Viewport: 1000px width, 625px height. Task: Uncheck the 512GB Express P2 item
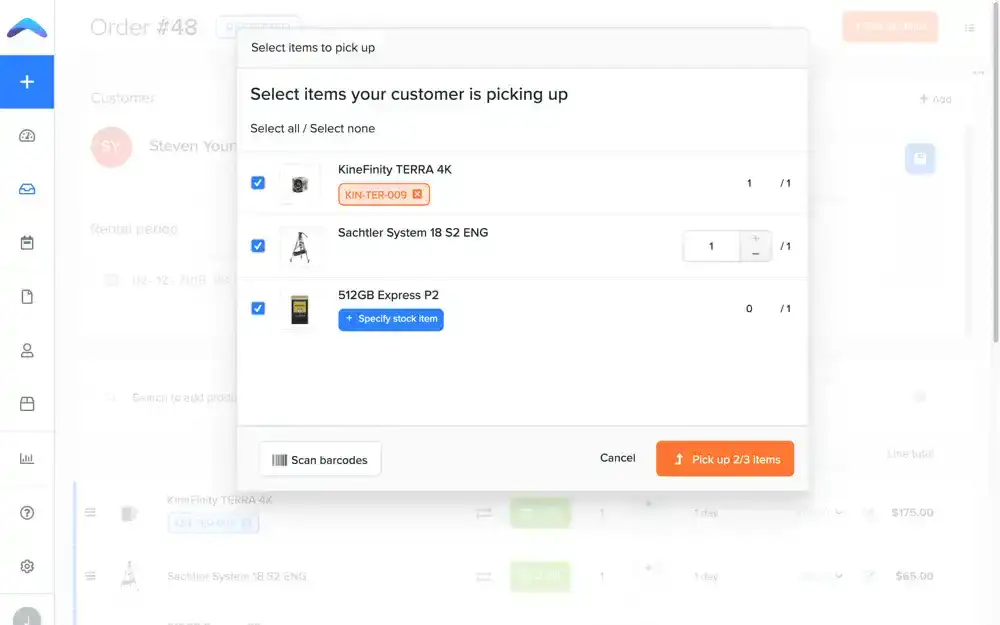(x=257, y=308)
